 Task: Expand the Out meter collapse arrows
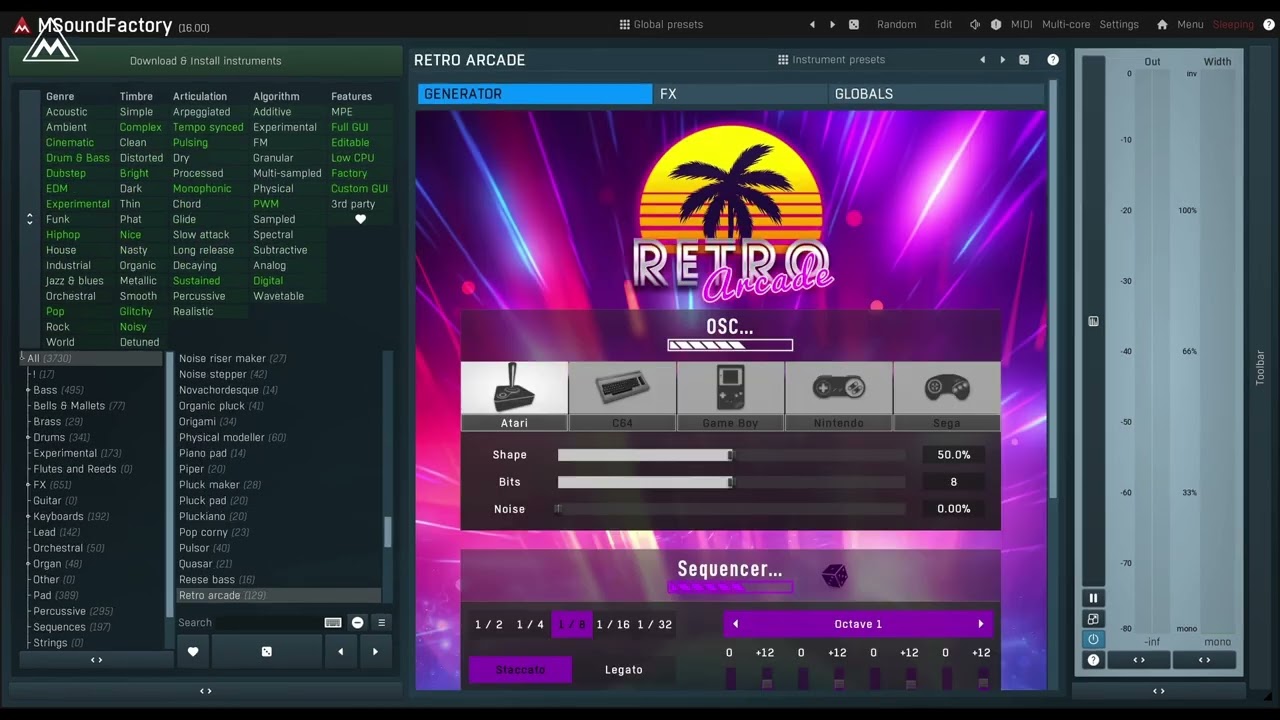click(1139, 660)
